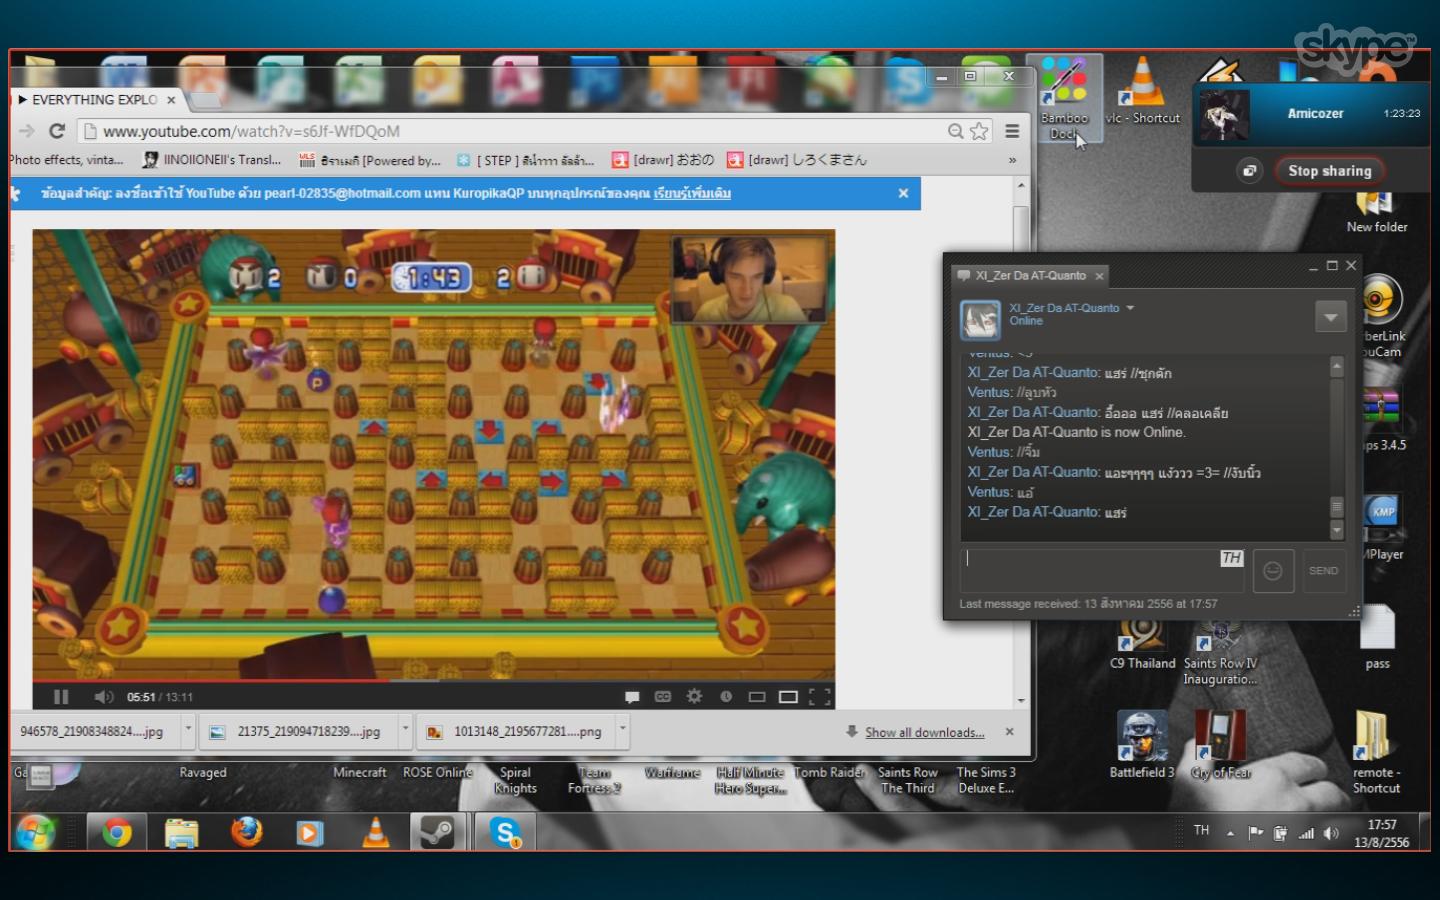Enter fullscreen on YouTube video

point(819,697)
